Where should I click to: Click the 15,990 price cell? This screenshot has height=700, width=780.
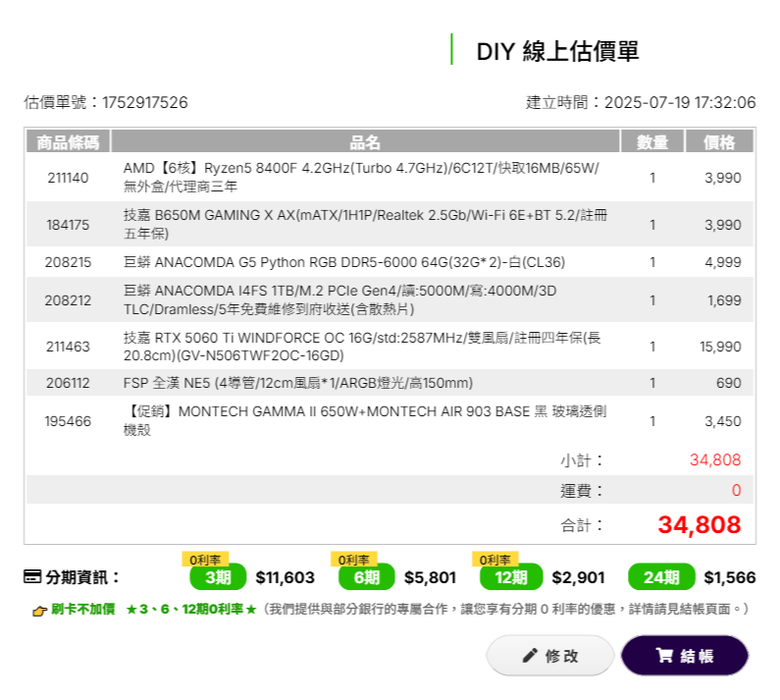coord(720,347)
